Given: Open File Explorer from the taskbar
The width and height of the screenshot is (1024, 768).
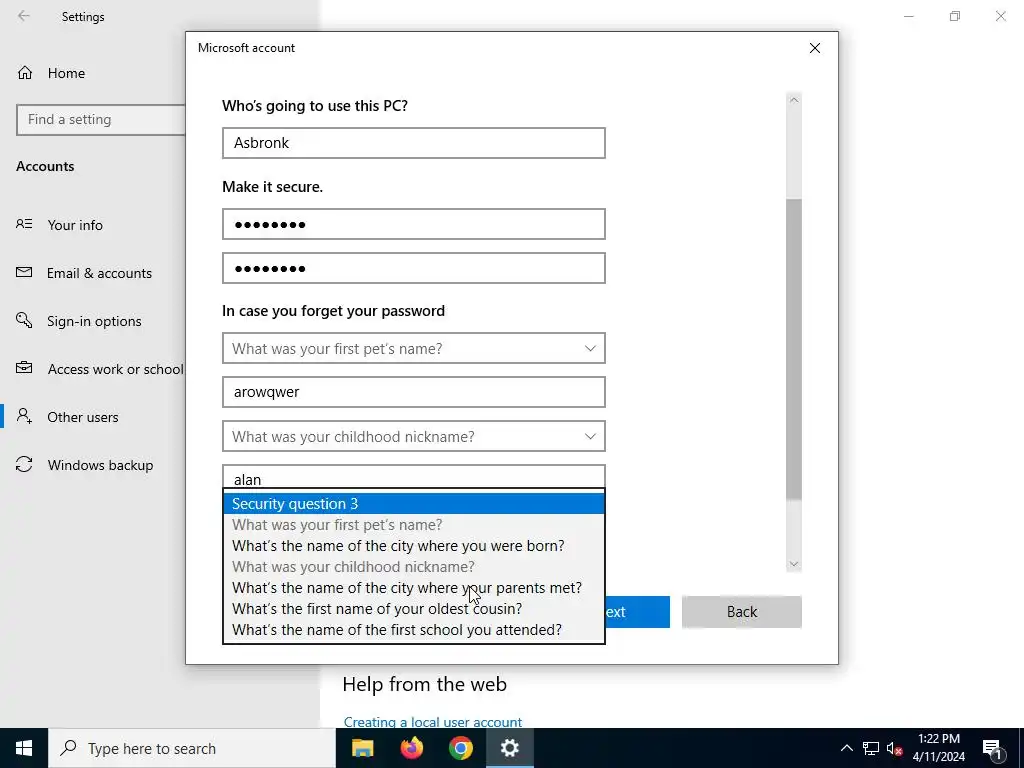Looking at the screenshot, I should [x=362, y=748].
